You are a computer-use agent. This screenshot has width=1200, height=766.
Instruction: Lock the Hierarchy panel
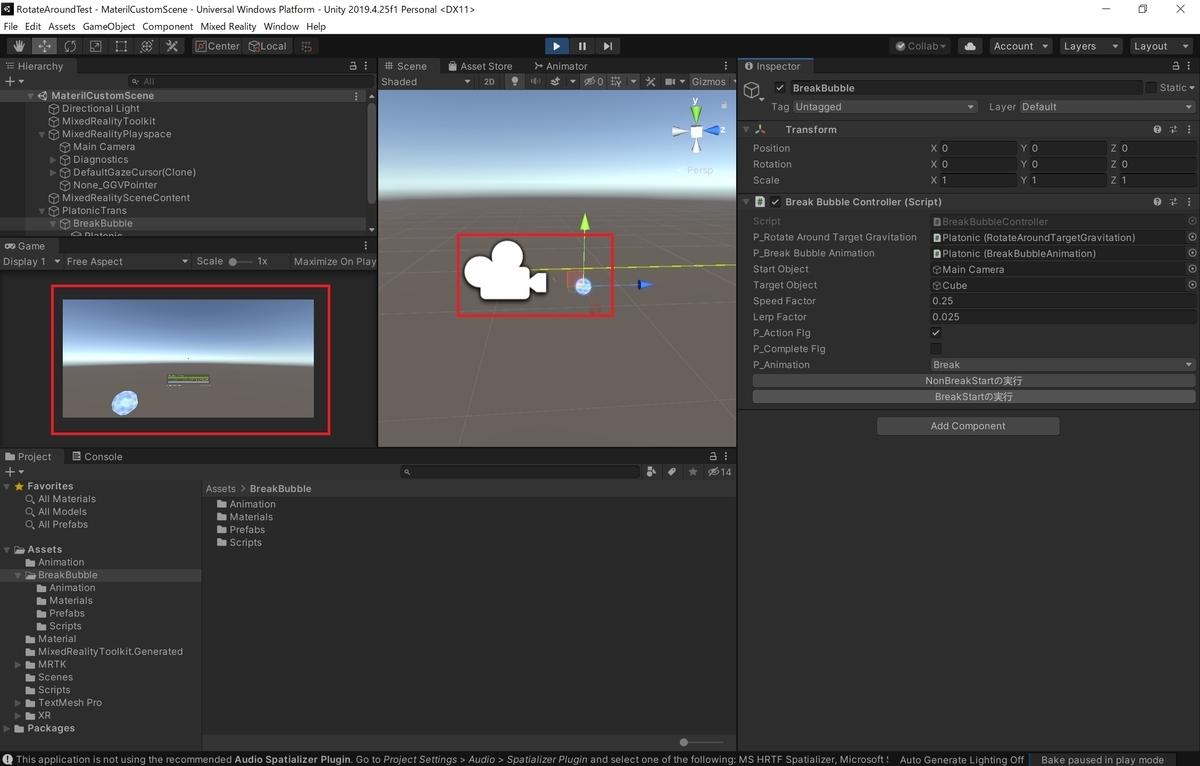point(352,66)
